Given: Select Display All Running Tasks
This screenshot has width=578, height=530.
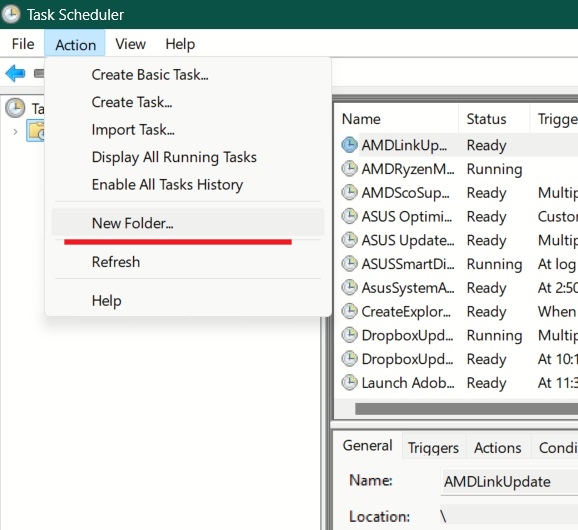Looking at the screenshot, I should pos(188,157).
